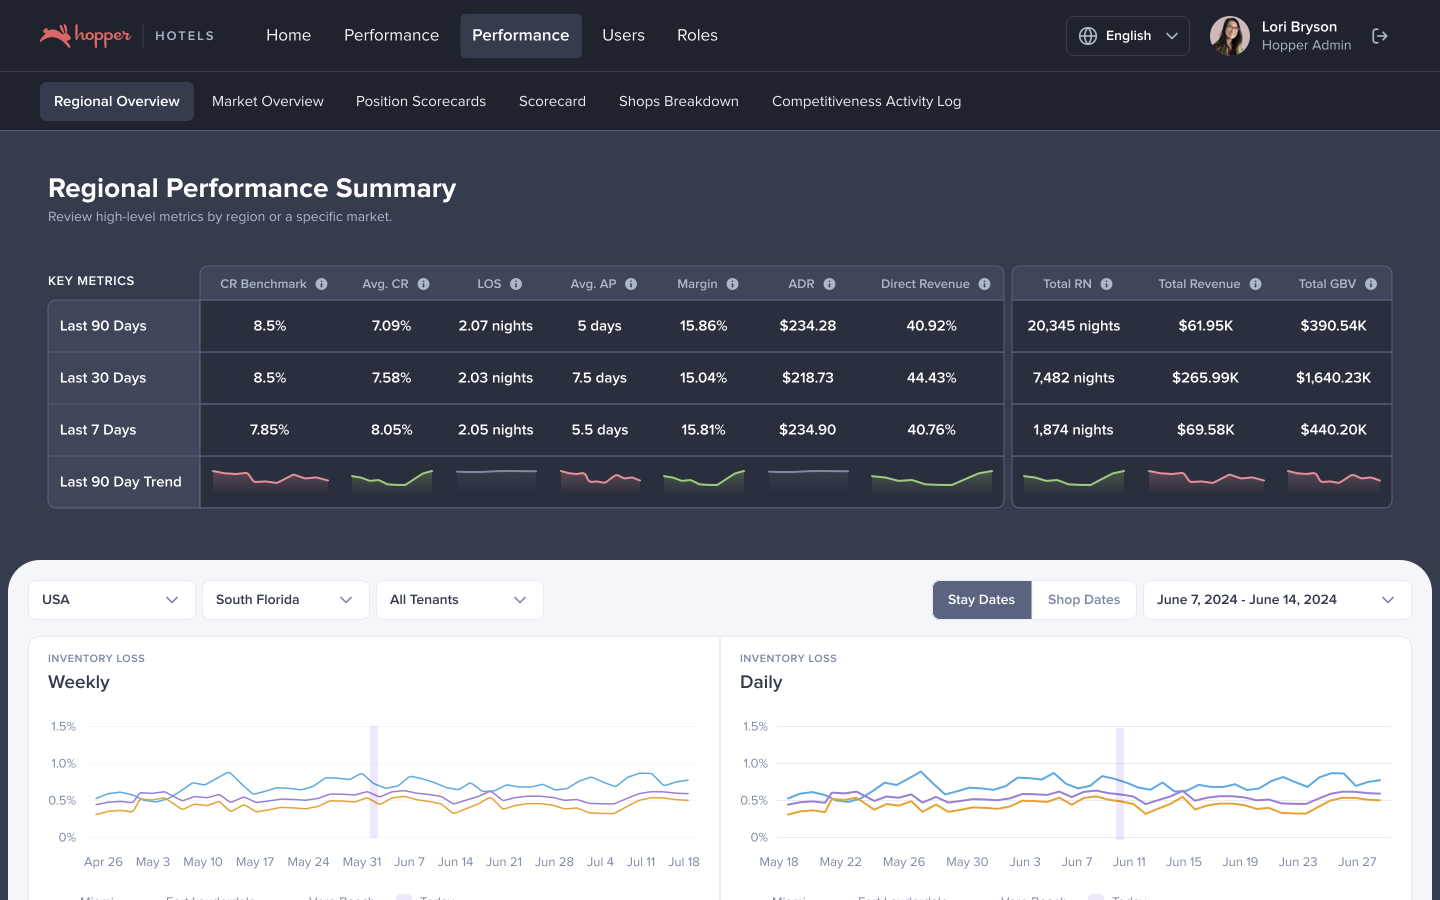This screenshot has width=1440, height=900.
Task: Open the June 7 - June 14 date range picker
Action: pos(1276,600)
